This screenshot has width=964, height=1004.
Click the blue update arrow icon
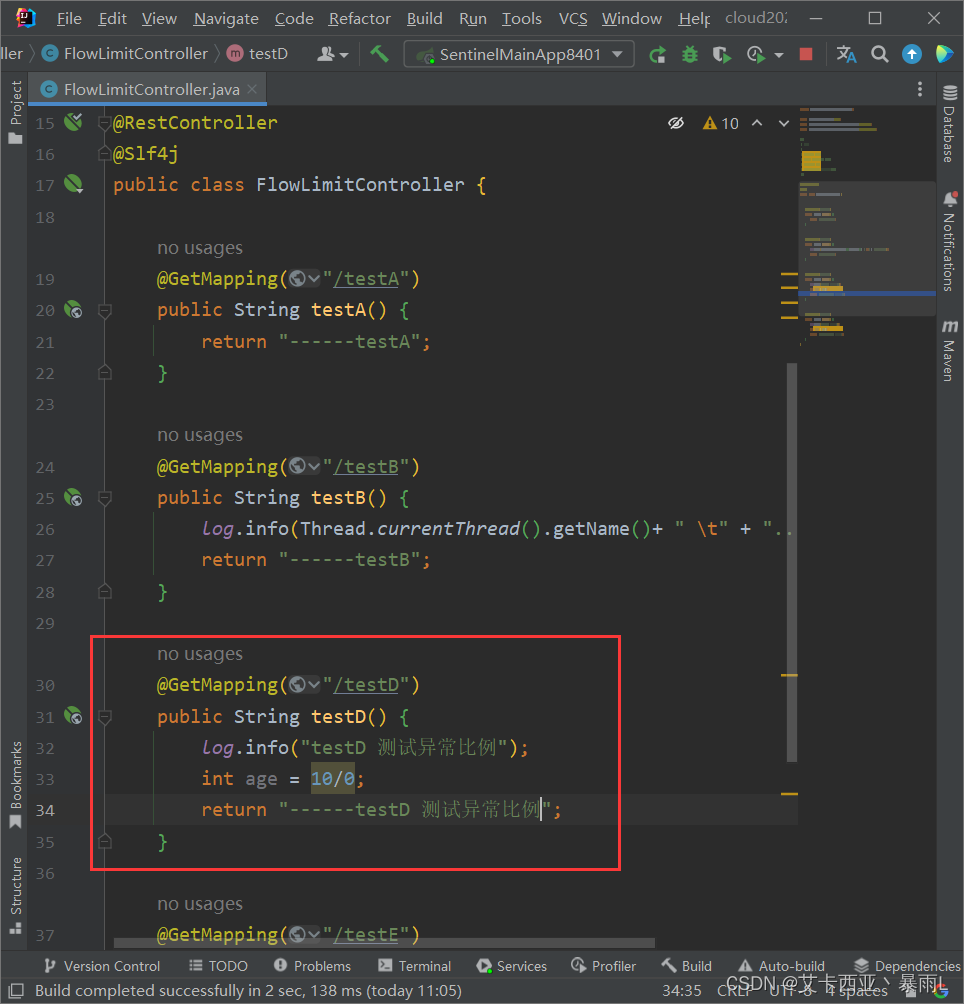click(912, 54)
